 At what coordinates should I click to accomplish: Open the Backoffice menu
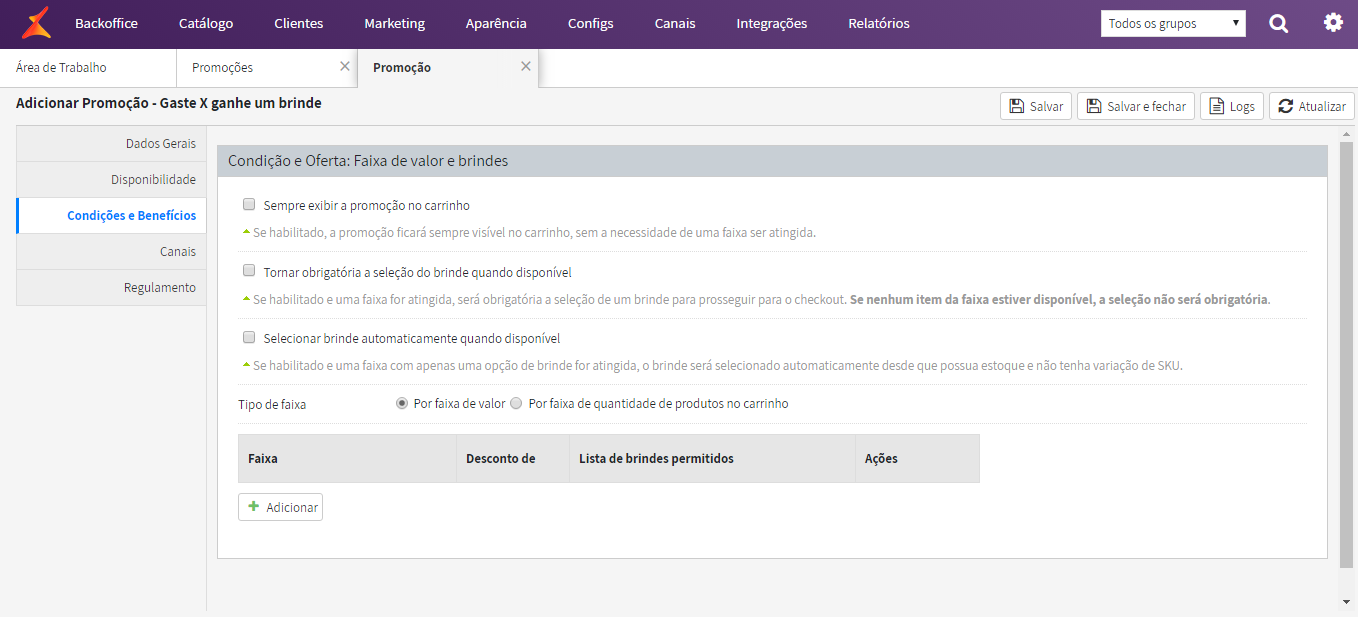coord(106,23)
